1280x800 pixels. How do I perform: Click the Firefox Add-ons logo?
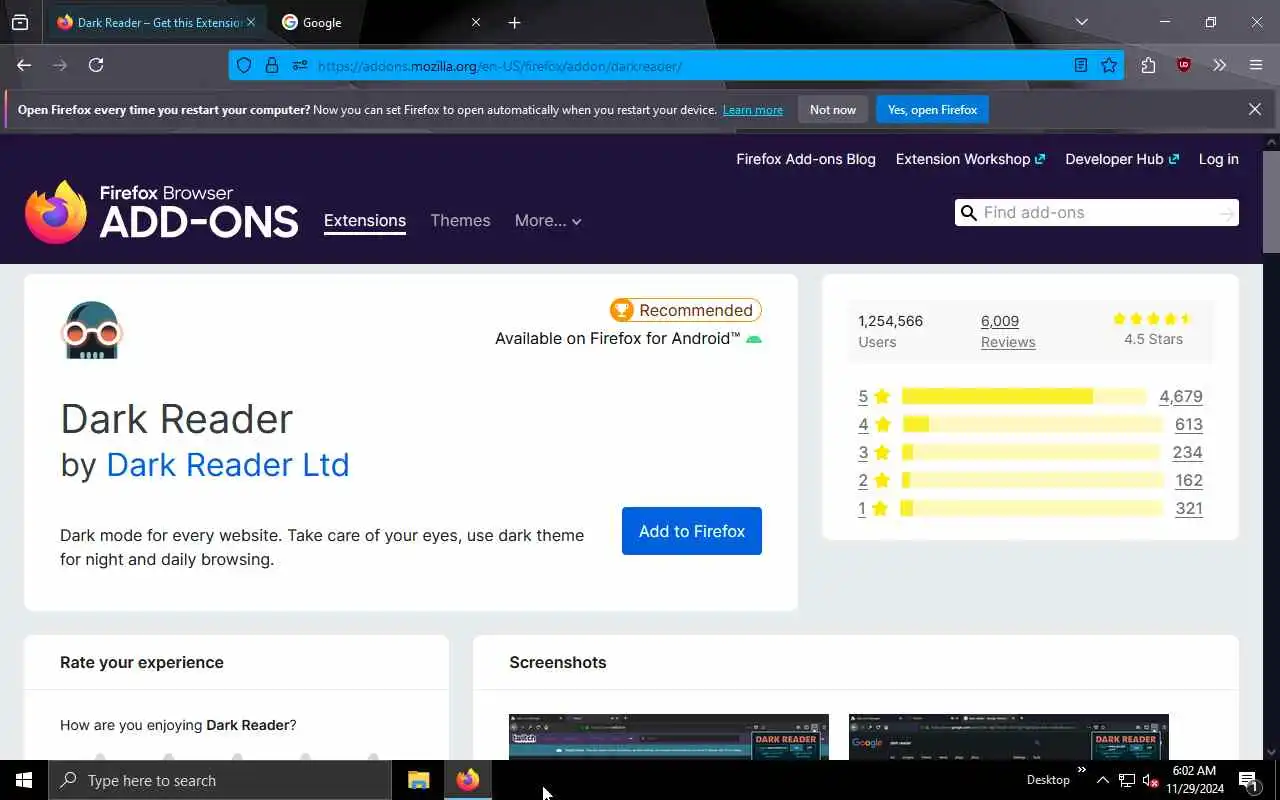coord(161,212)
